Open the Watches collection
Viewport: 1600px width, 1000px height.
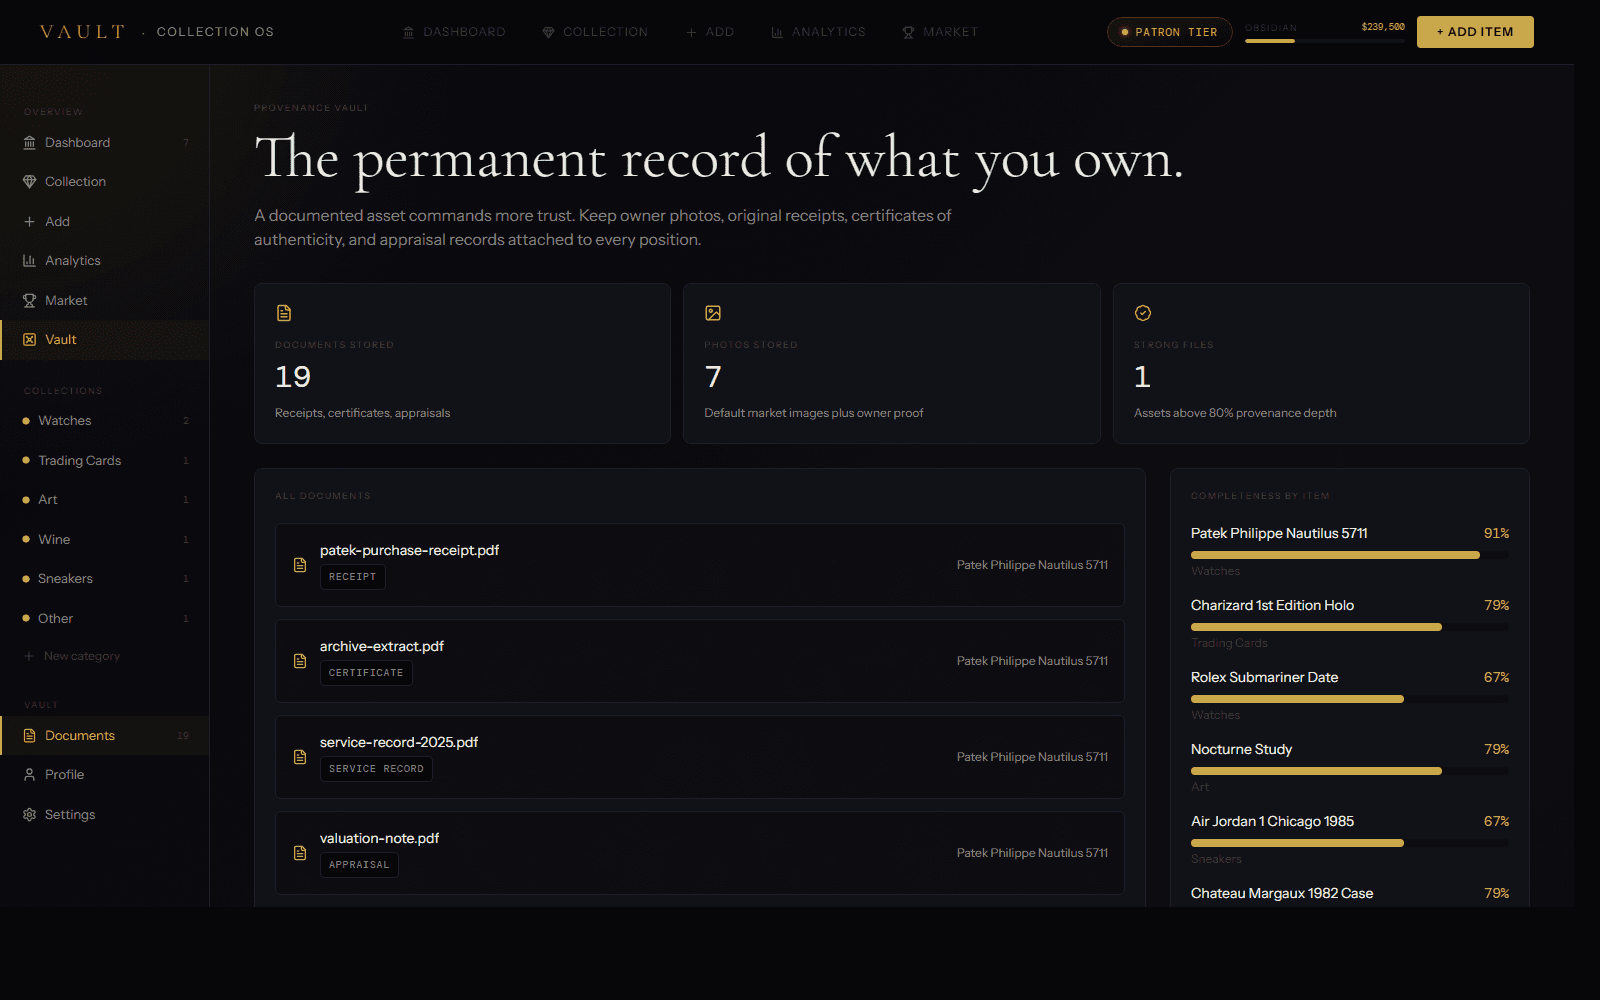pyautogui.click(x=105, y=421)
